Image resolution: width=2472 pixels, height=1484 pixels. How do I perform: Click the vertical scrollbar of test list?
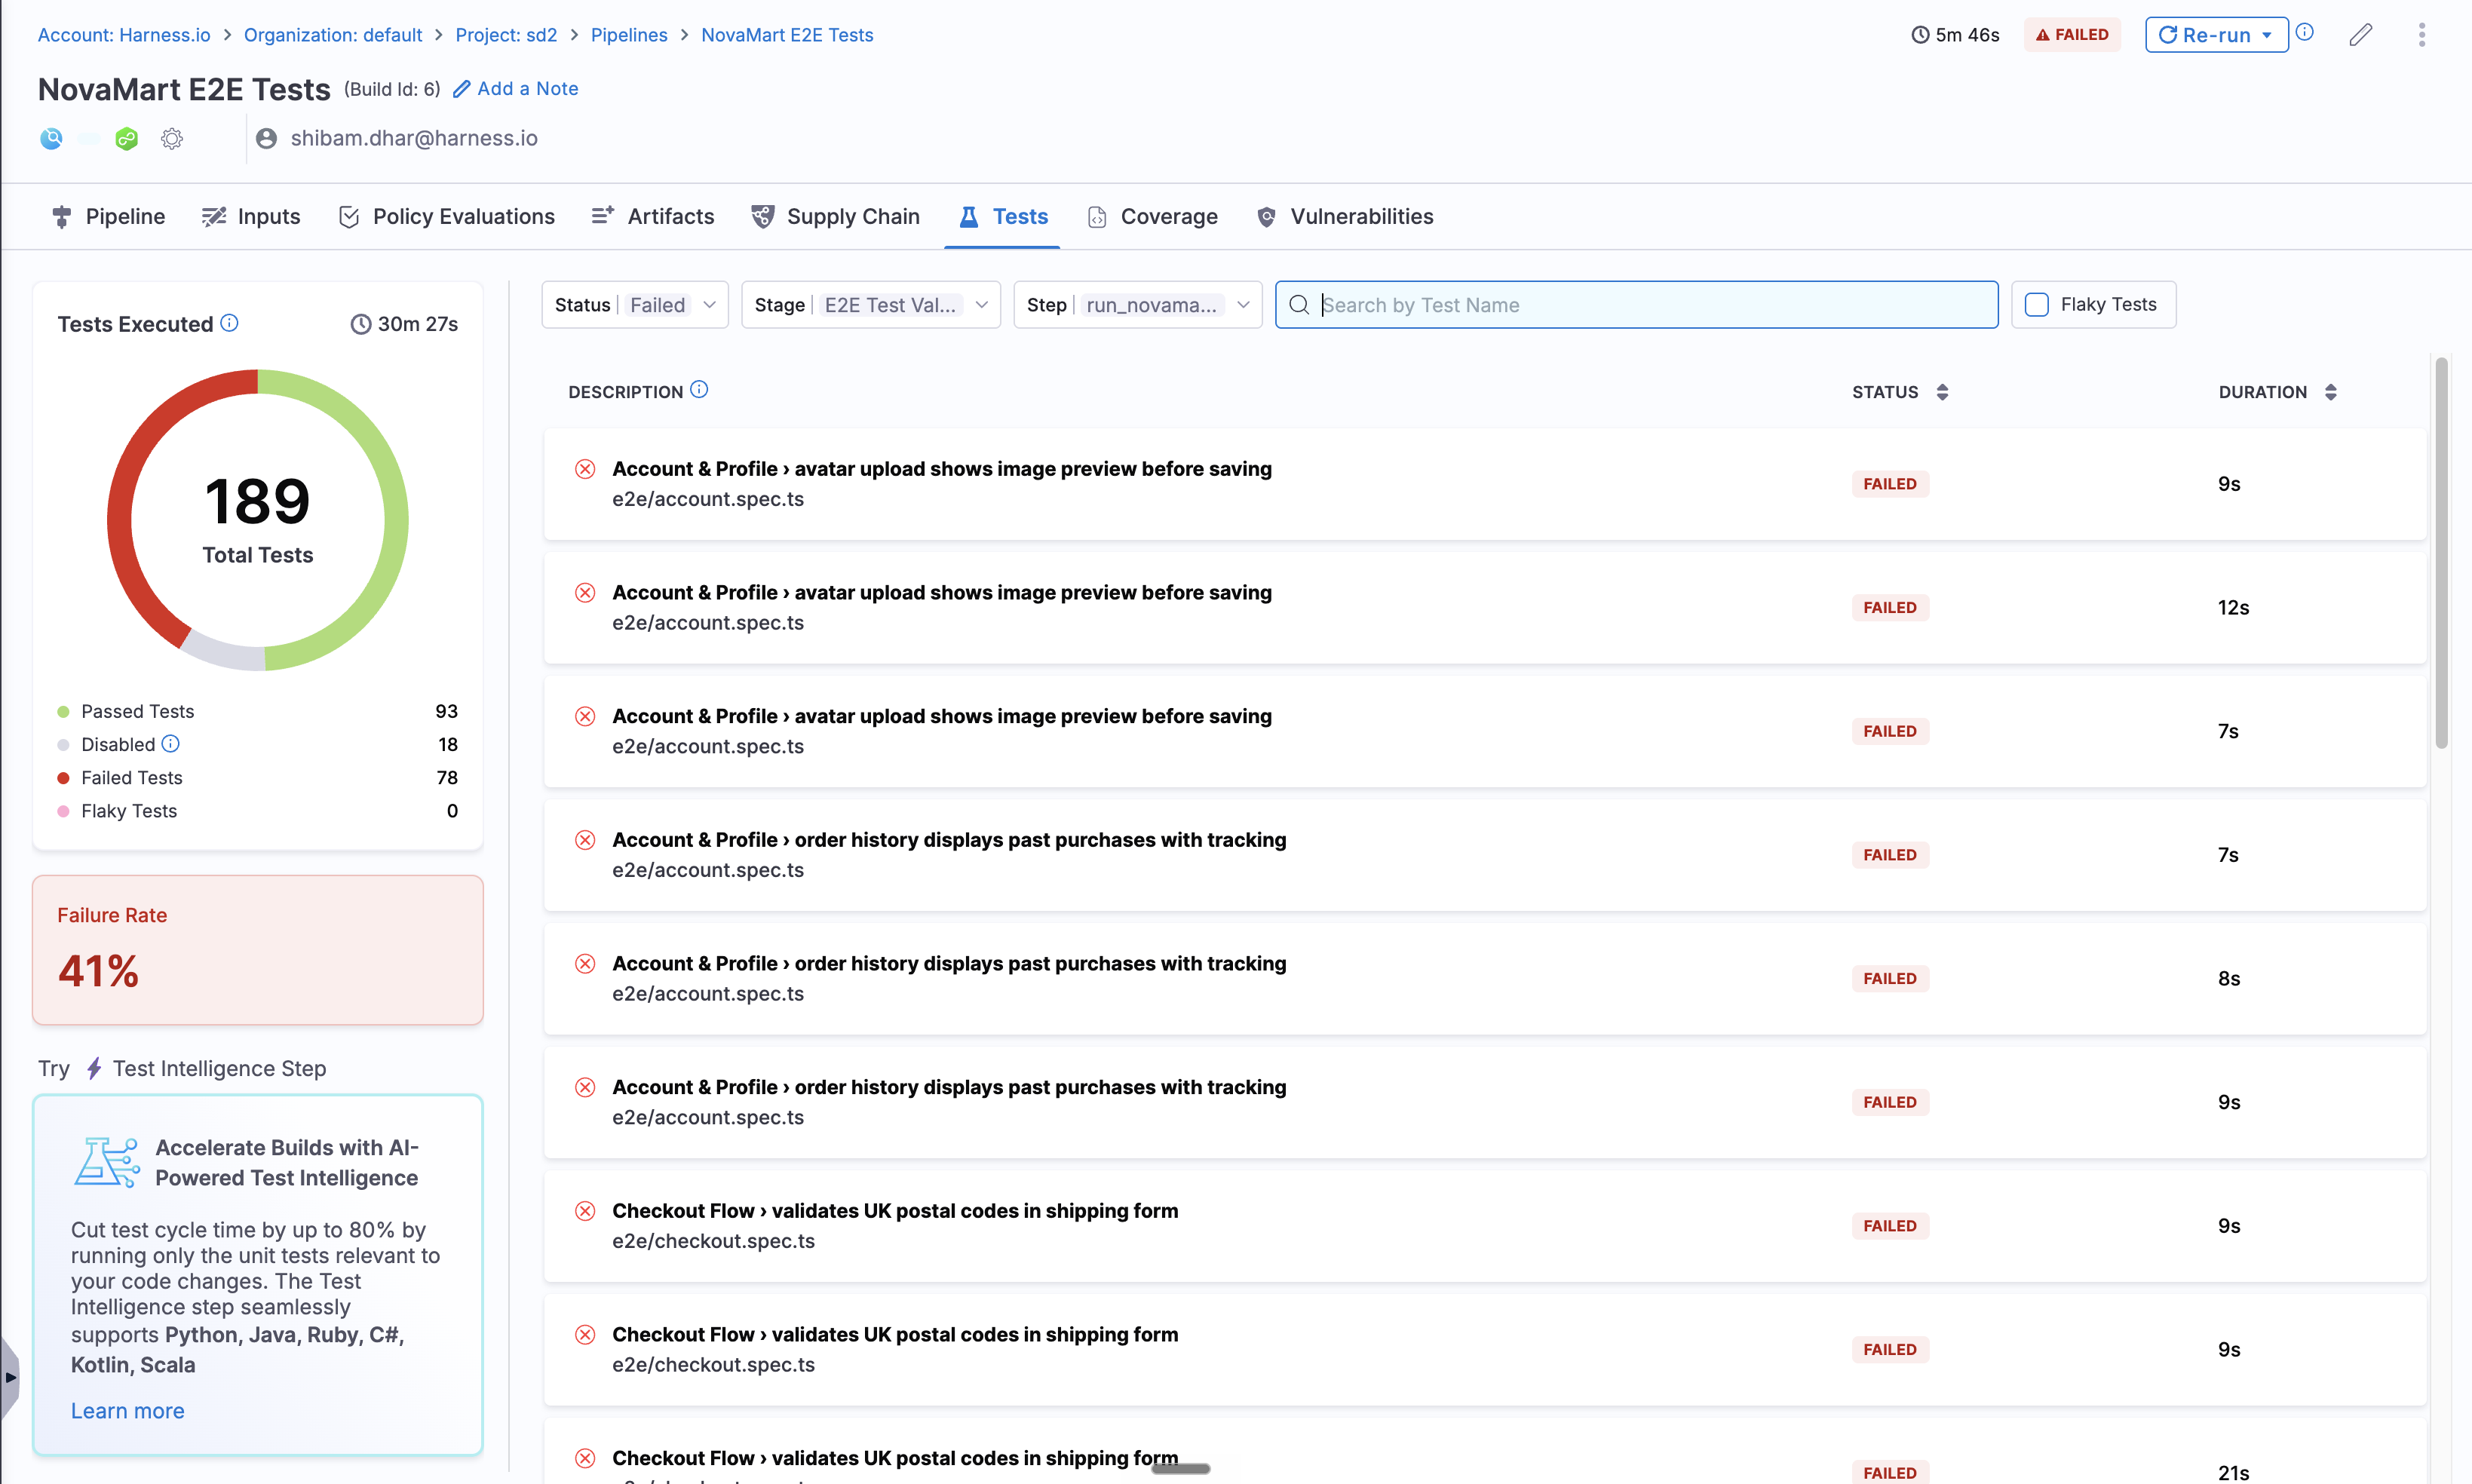click(x=2441, y=552)
